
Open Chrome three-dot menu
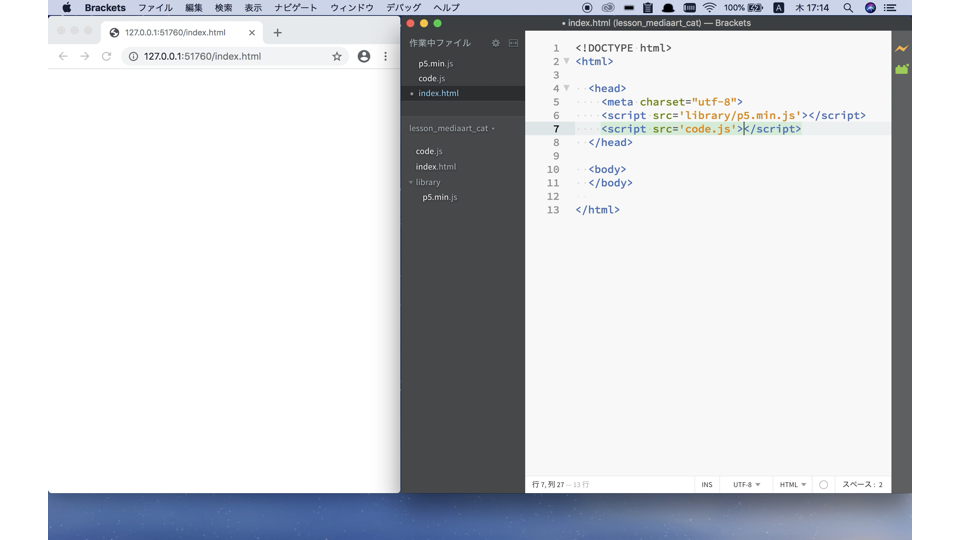pyautogui.click(x=385, y=56)
